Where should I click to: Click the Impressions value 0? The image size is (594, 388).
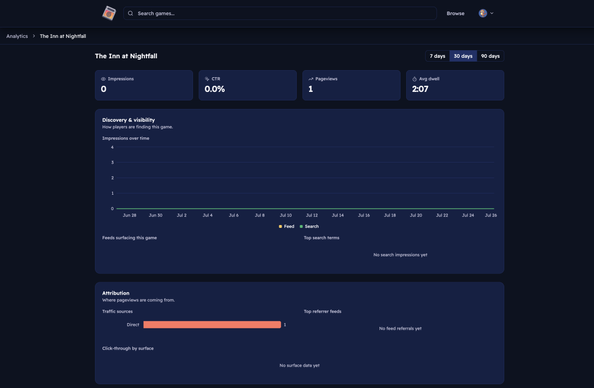point(103,89)
